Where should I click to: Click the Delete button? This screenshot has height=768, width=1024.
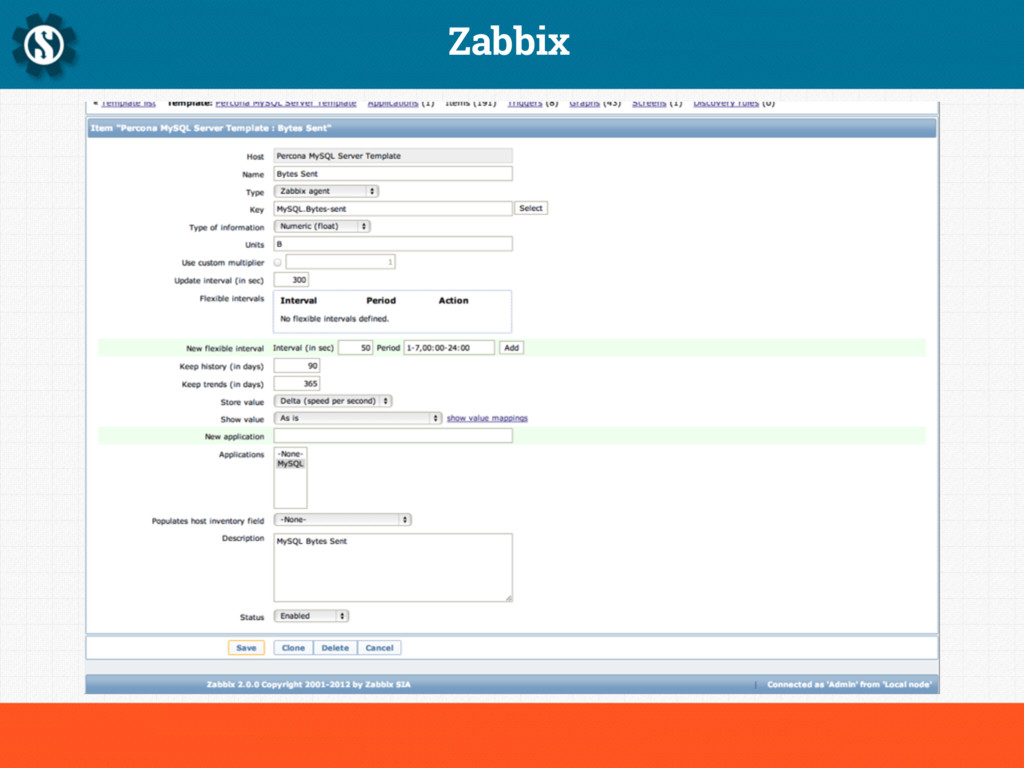click(x=335, y=648)
